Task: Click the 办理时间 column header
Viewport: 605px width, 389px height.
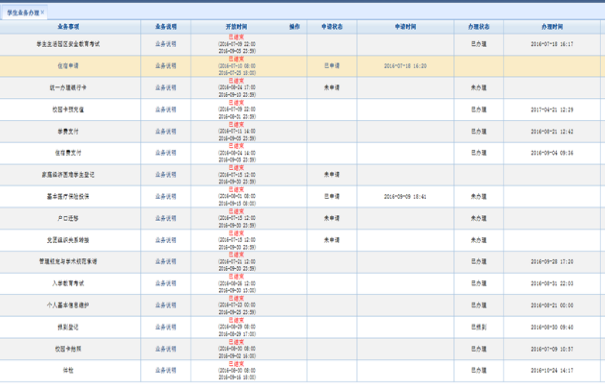Action: click(552, 27)
